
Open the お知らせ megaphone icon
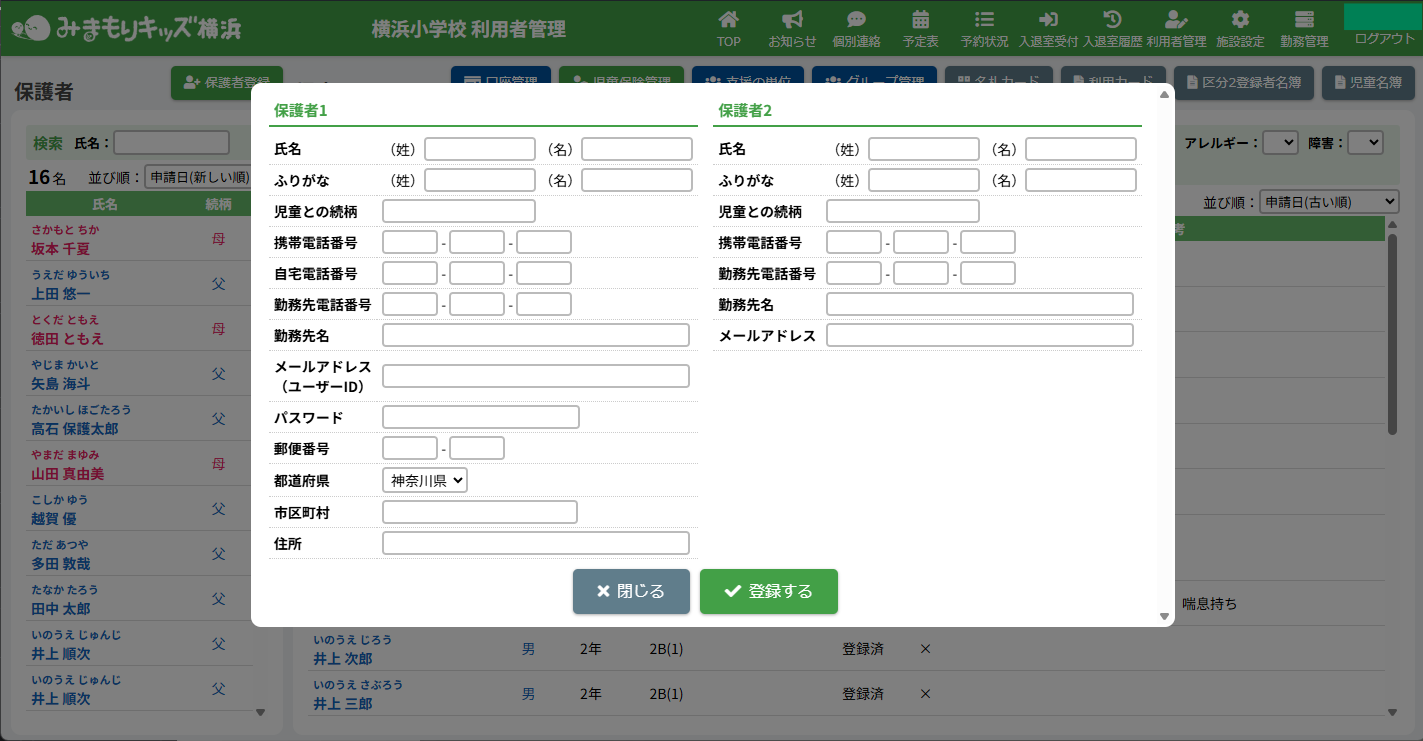pos(792,28)
